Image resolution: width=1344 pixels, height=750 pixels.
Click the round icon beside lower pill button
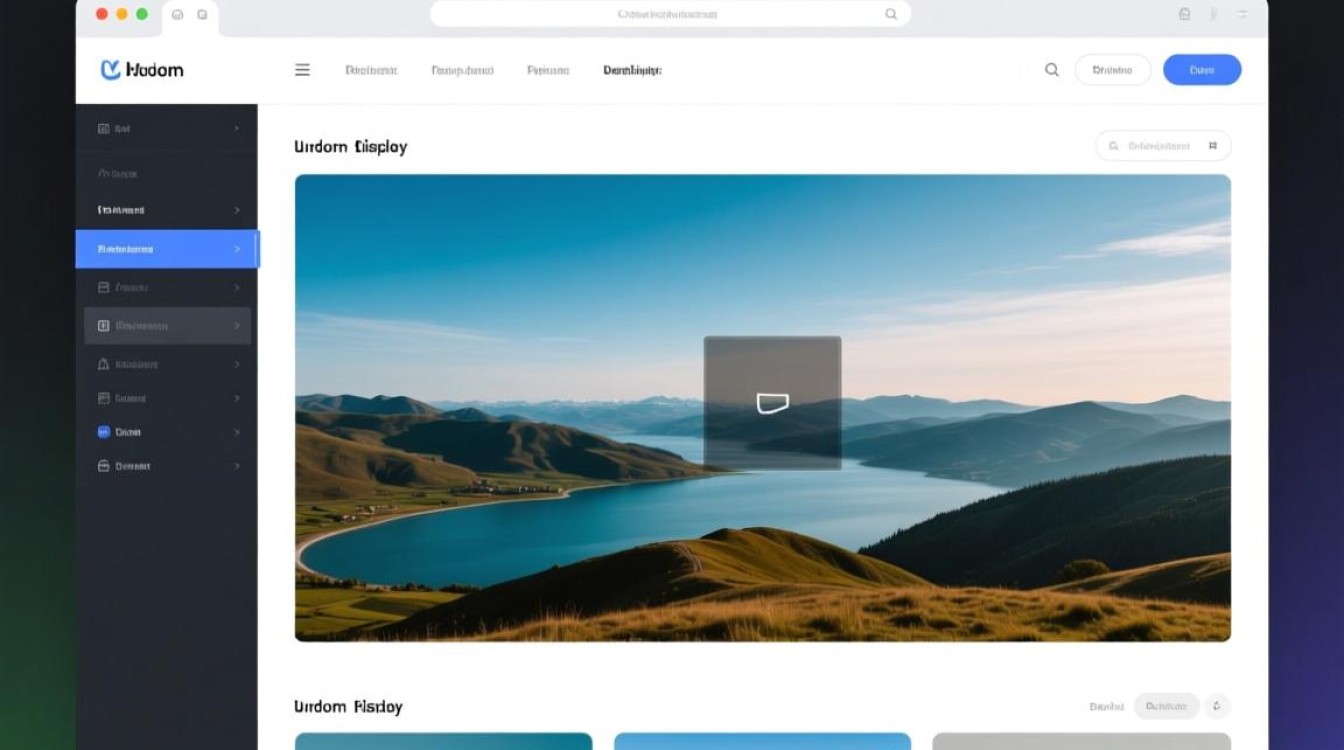coord(1217,706)
